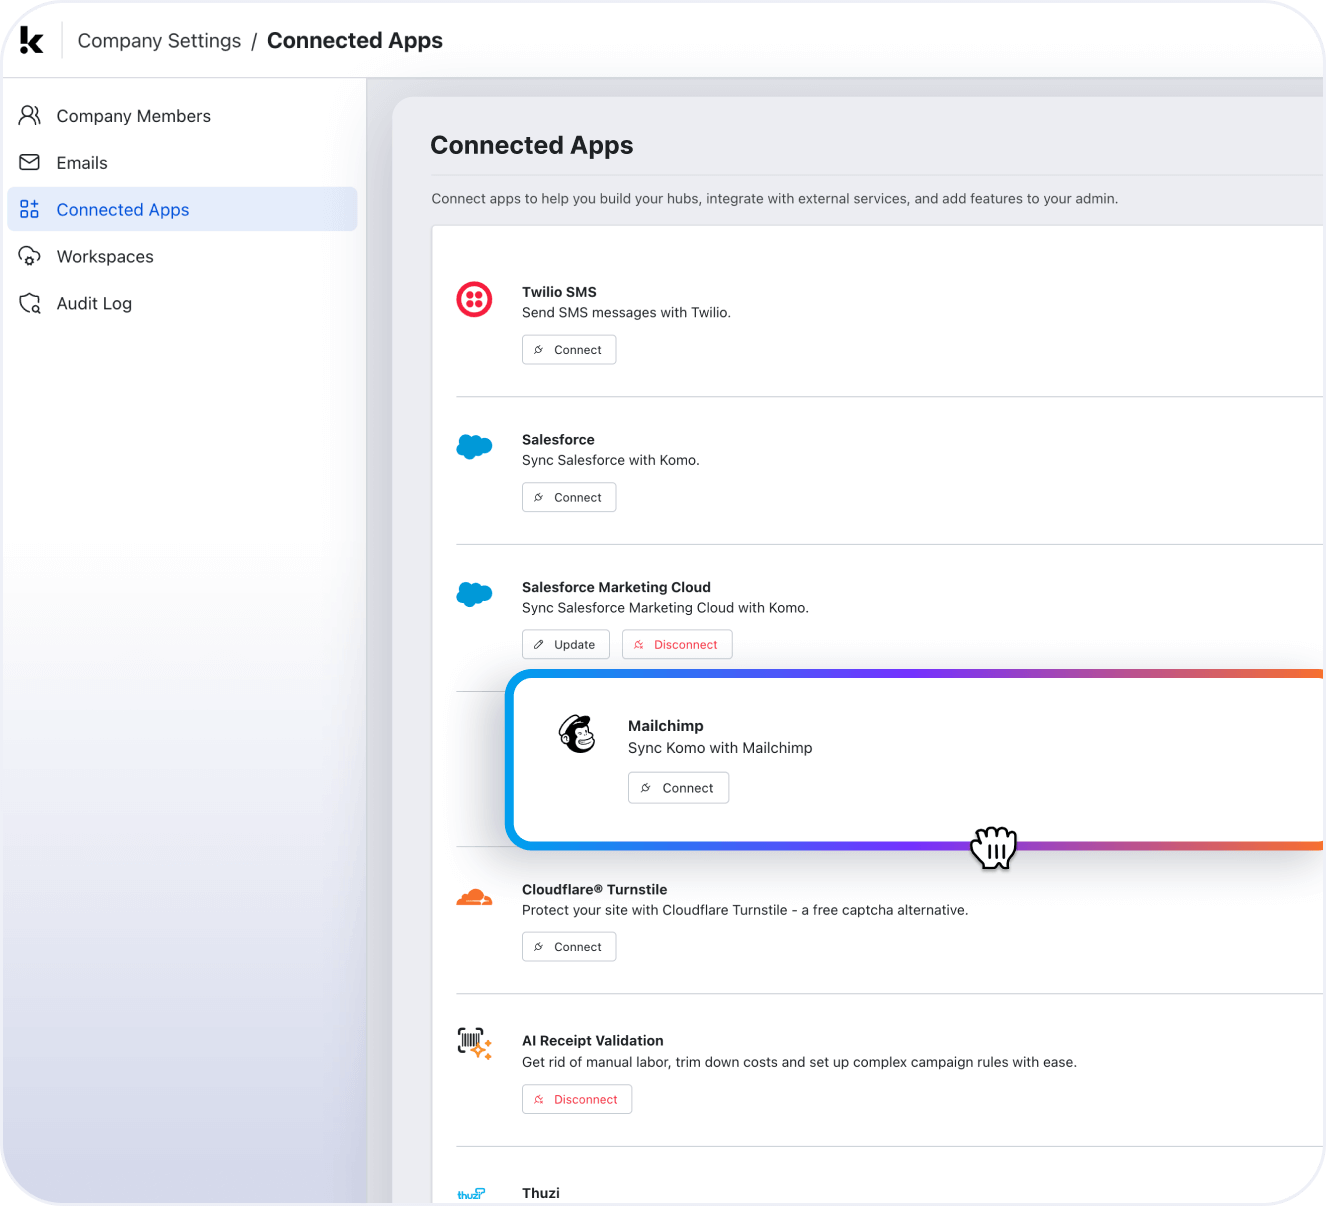The height and width of the screenshot is (1206, 1326).
Task: Click the AI Receipt Validation barcode icon
Action: [x=475, y=1043]
